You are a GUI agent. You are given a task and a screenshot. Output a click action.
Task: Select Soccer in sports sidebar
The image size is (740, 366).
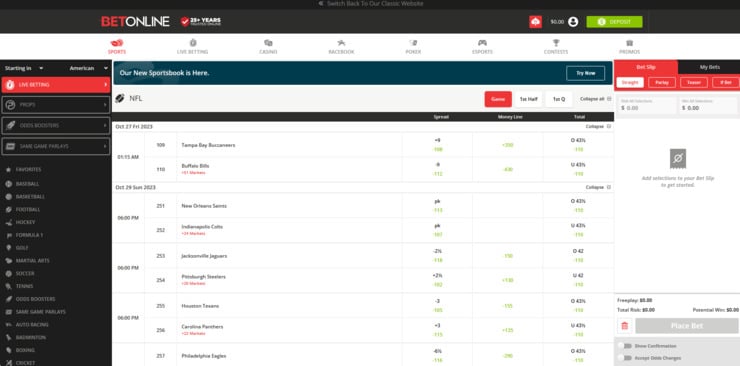click(25, 274)
